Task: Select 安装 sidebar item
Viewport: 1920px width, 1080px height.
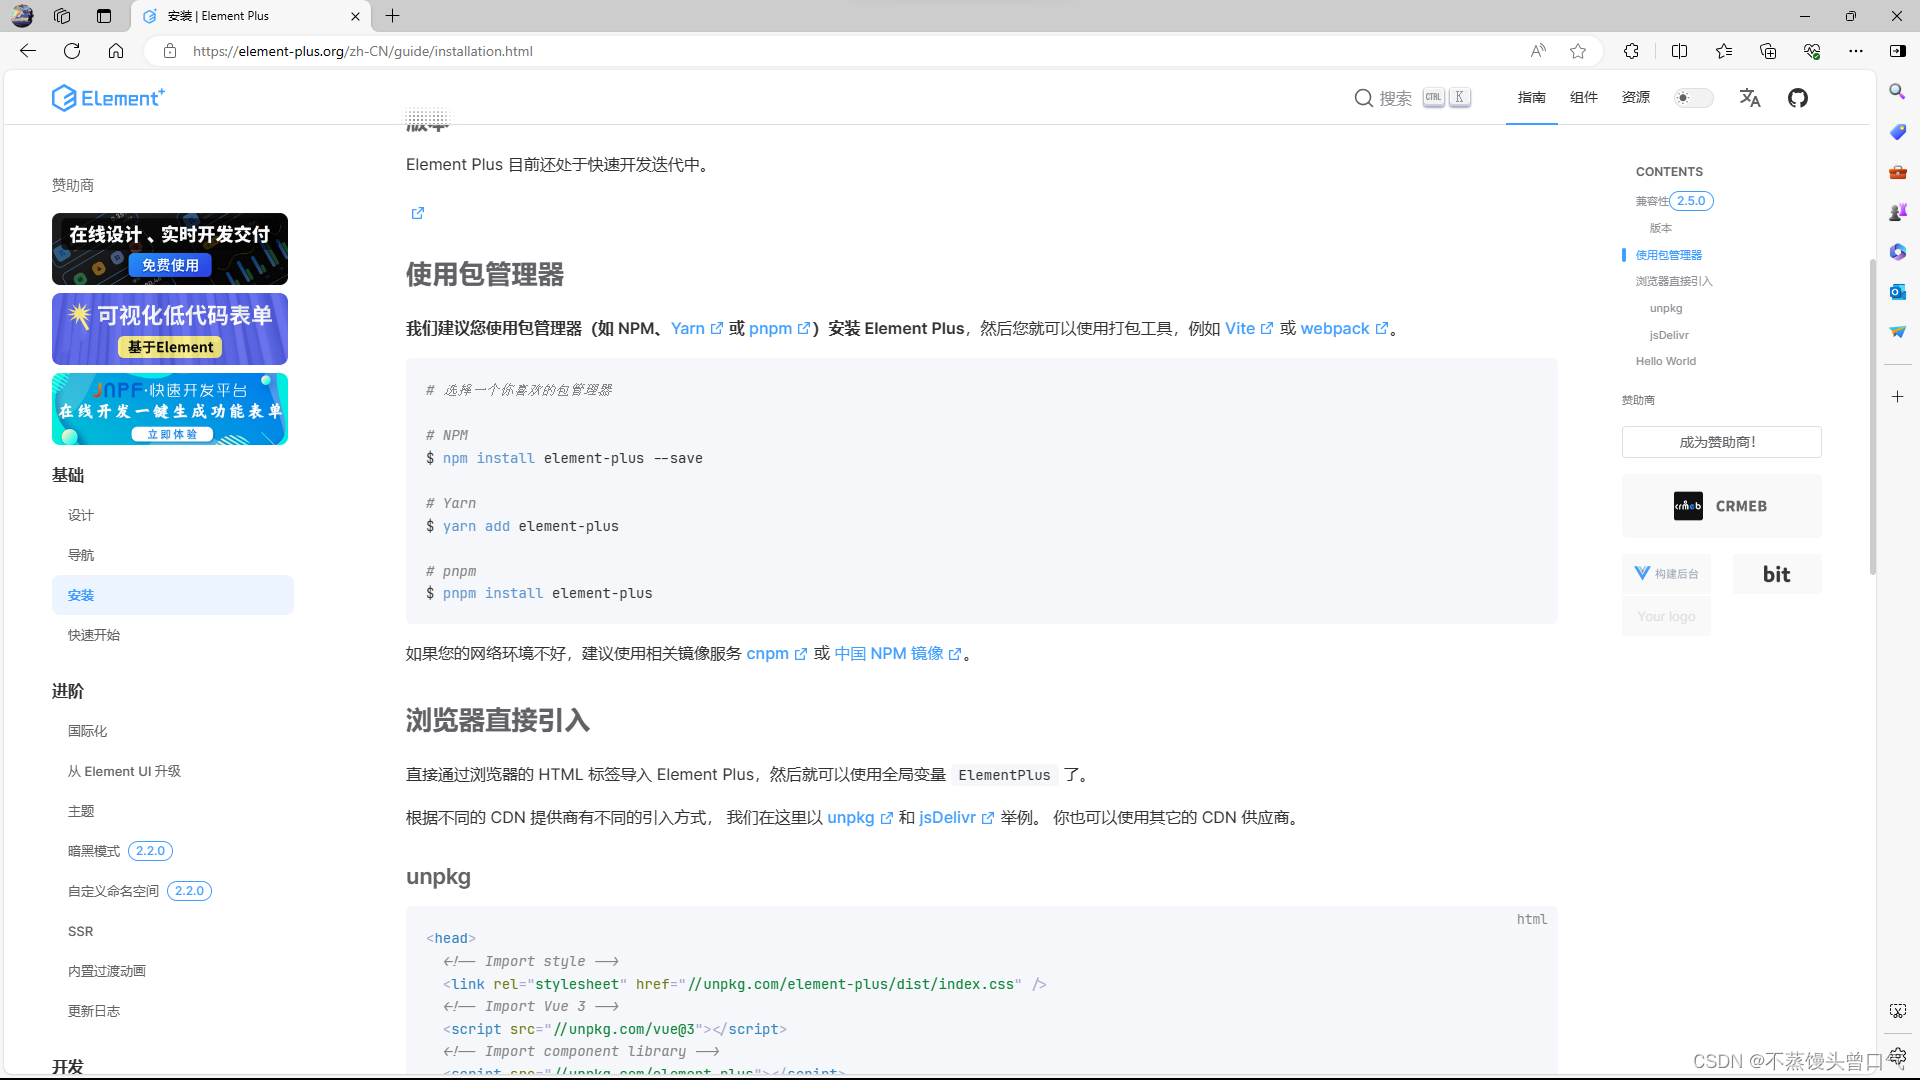Action: pyautogui.click(x=173, y=595)
